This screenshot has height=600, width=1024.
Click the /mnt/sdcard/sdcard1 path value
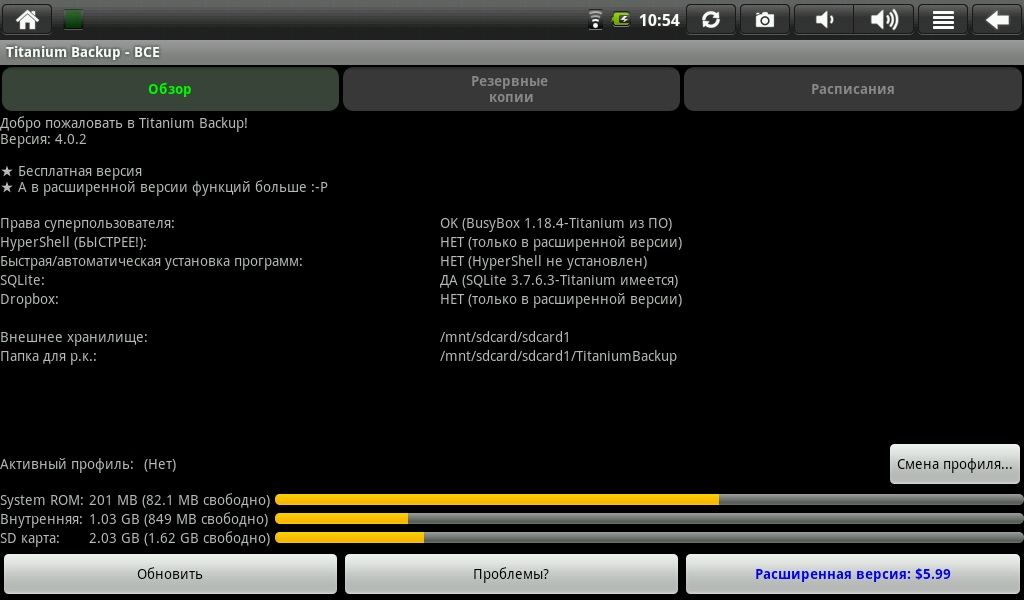505,337
